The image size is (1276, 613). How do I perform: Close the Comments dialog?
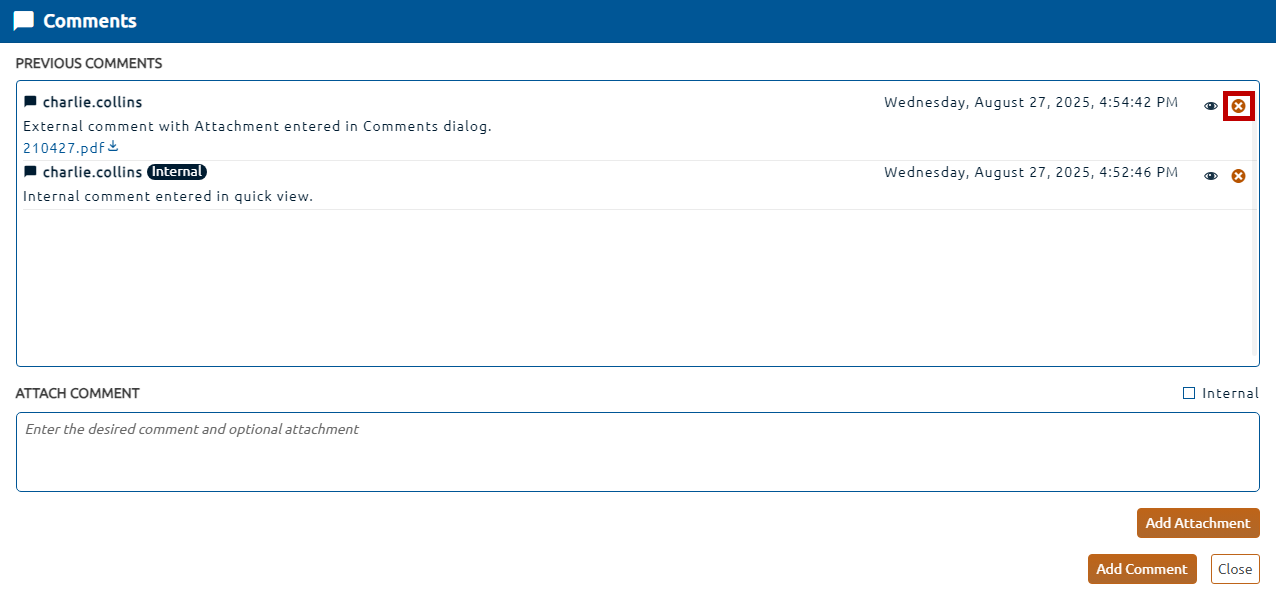(1235, 569)
